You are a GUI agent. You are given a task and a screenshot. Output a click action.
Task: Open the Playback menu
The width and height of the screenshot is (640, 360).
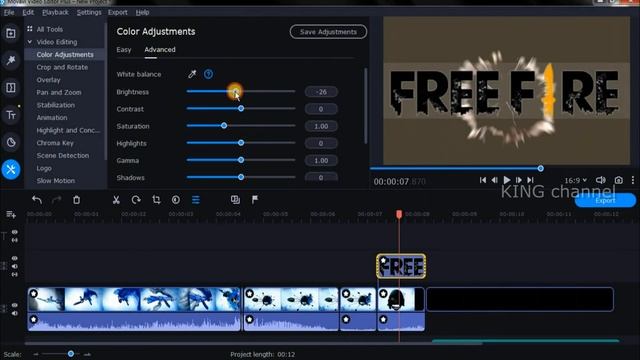click(56, 12)
